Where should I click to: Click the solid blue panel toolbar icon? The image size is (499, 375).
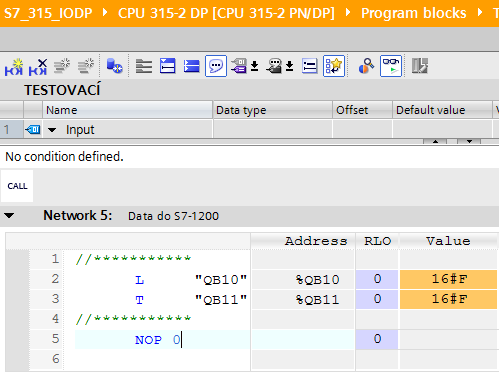(x=191, y=66)
